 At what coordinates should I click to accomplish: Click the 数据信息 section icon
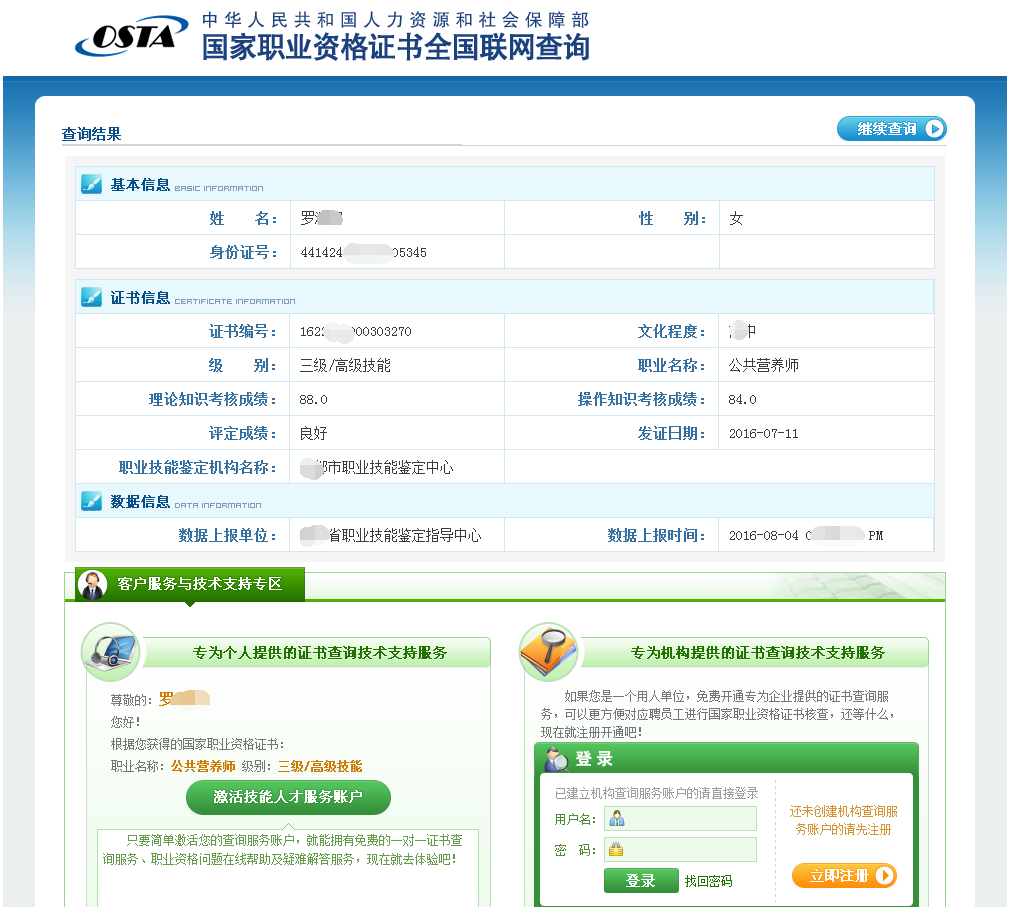91,501
